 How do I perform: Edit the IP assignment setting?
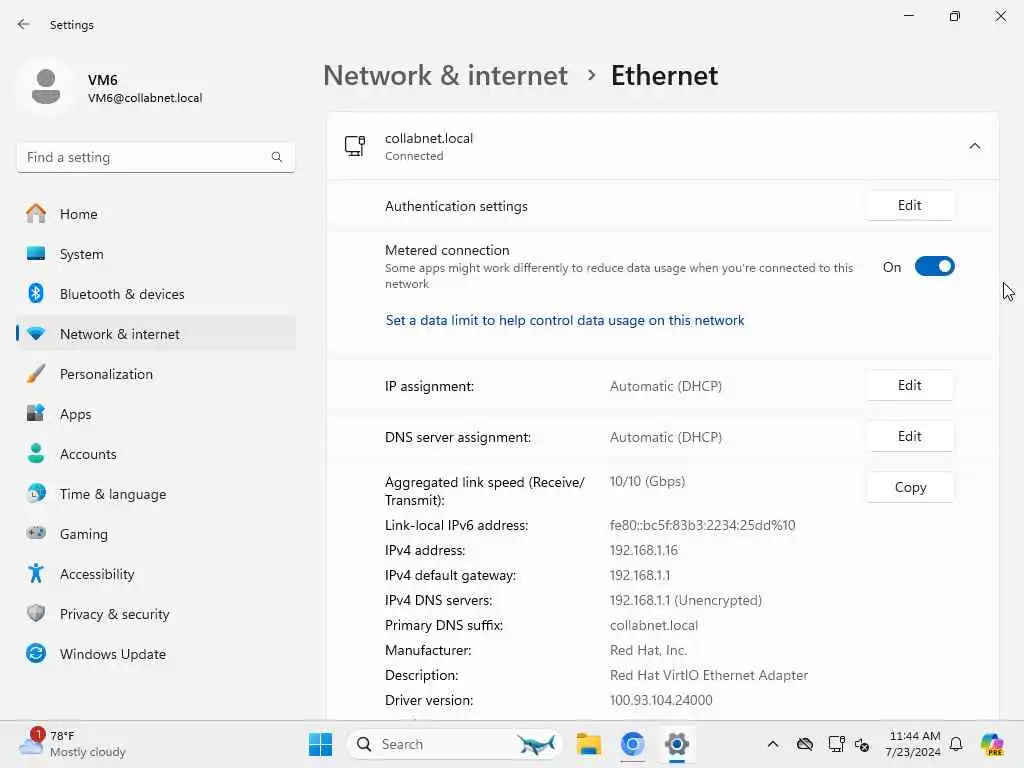909,386
